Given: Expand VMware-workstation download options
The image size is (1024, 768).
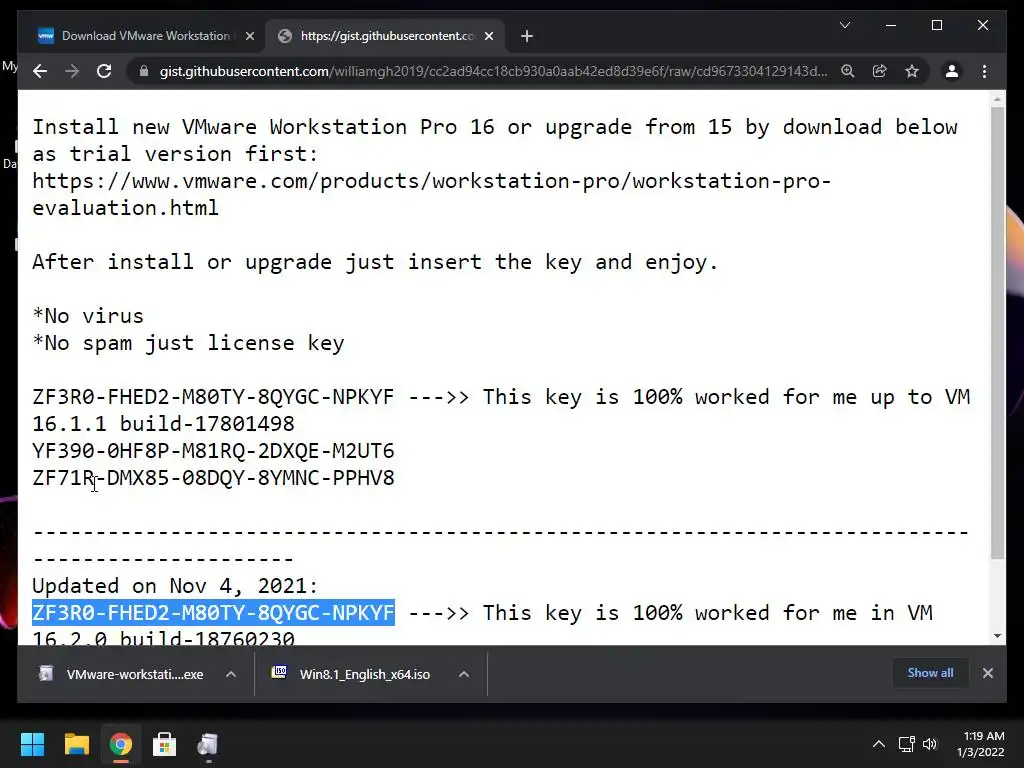Looking at the screenshot, I should tap(231, 674).
